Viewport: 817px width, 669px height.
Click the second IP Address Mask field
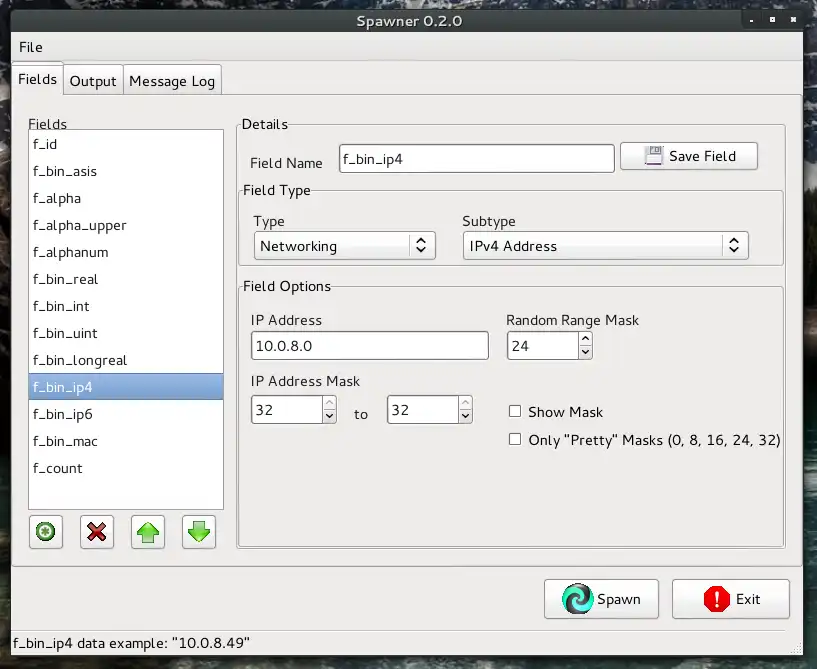(423, 410)
